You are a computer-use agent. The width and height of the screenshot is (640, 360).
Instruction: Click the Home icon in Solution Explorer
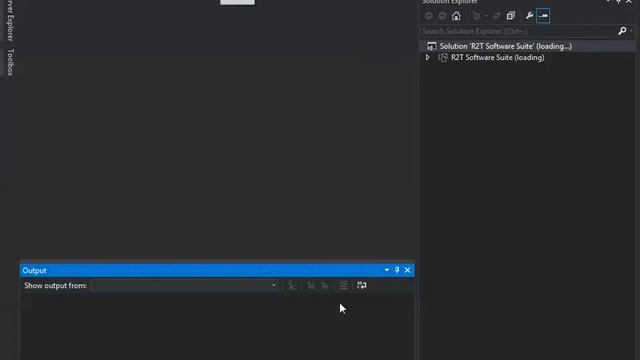456,16
